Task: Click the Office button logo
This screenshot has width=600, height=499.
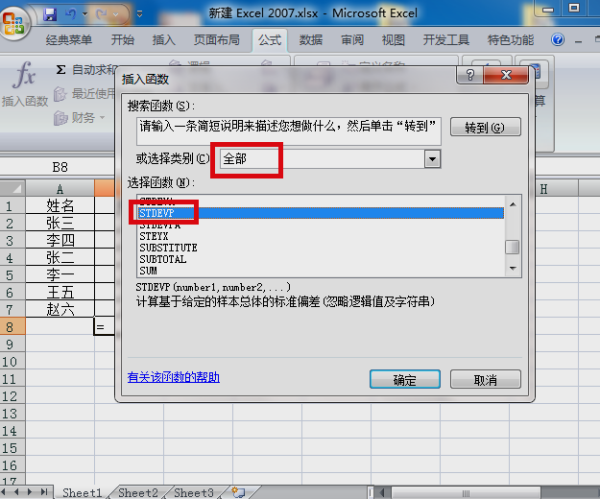Action: (x=14, y=22)
